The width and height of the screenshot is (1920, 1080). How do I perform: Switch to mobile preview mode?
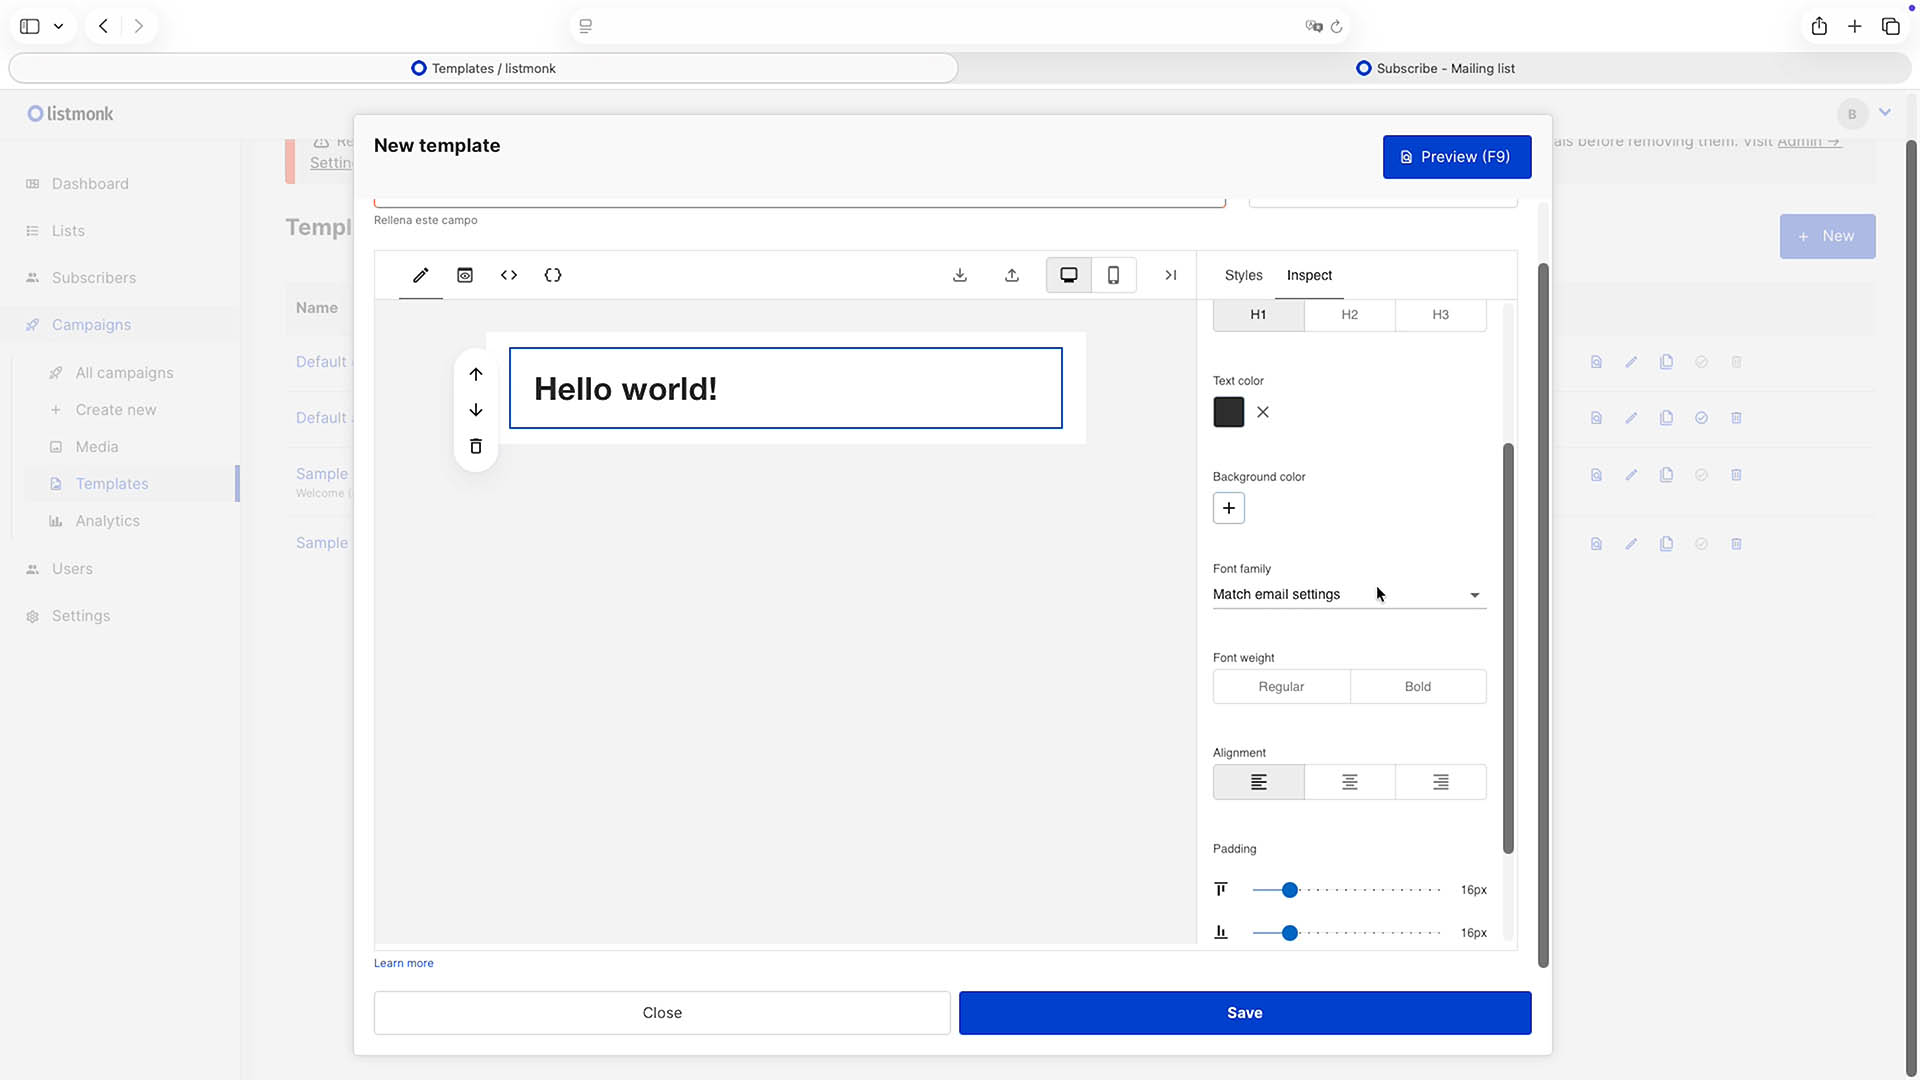[x=1113, y=275]
